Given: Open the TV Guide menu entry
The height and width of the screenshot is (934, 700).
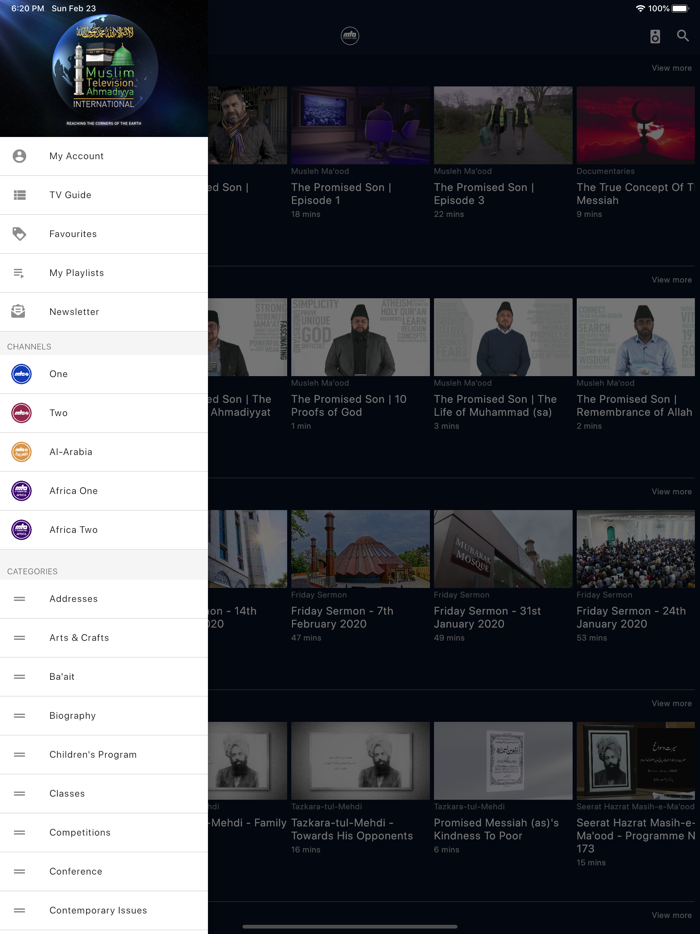Looking at the screenshot, I should (104, 195).
